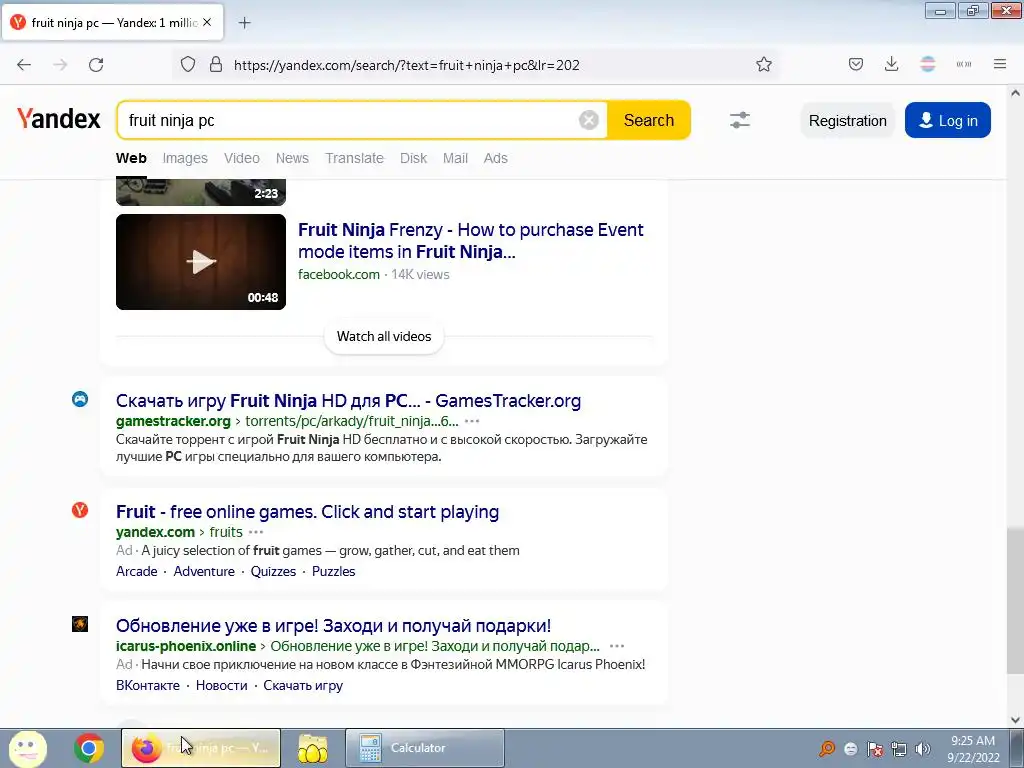Screen dimensions: 1024x768
Task: Open the Firefox application menu
Action: (x=1000, y=64)
